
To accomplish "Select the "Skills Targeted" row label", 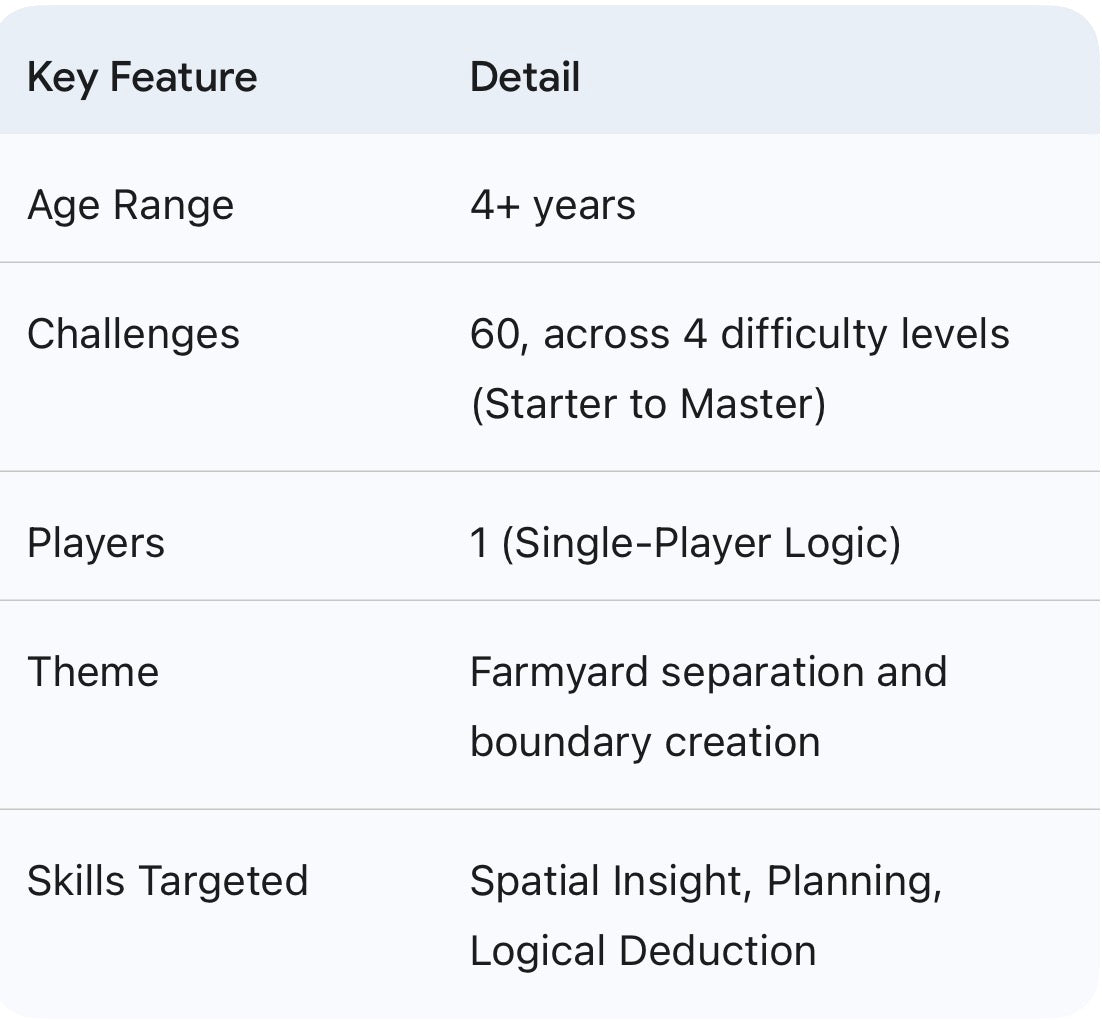I will [x=167, y=882].
